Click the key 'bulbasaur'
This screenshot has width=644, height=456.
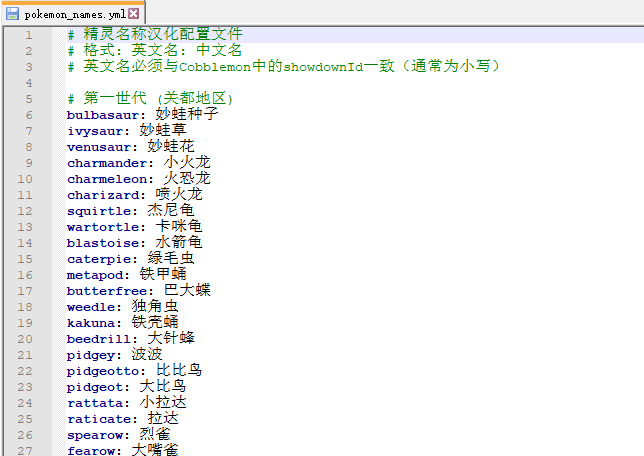(x=102, y=115)
